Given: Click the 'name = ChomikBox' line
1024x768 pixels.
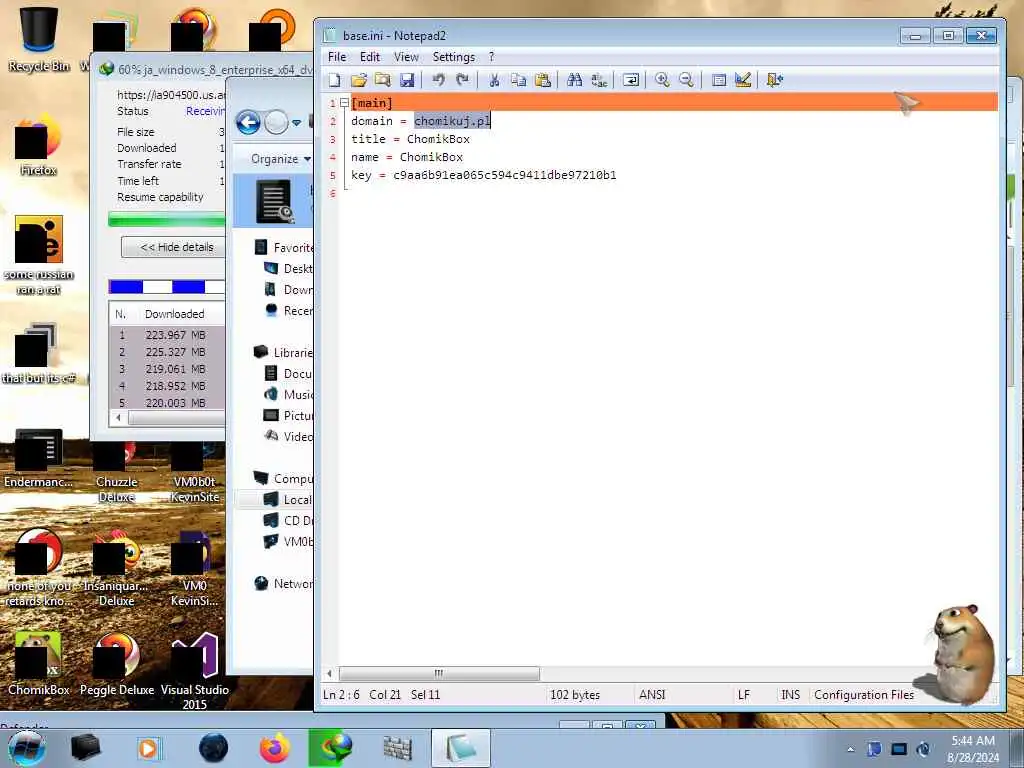Looking at the screenshot, I should [x=407, y=157].
